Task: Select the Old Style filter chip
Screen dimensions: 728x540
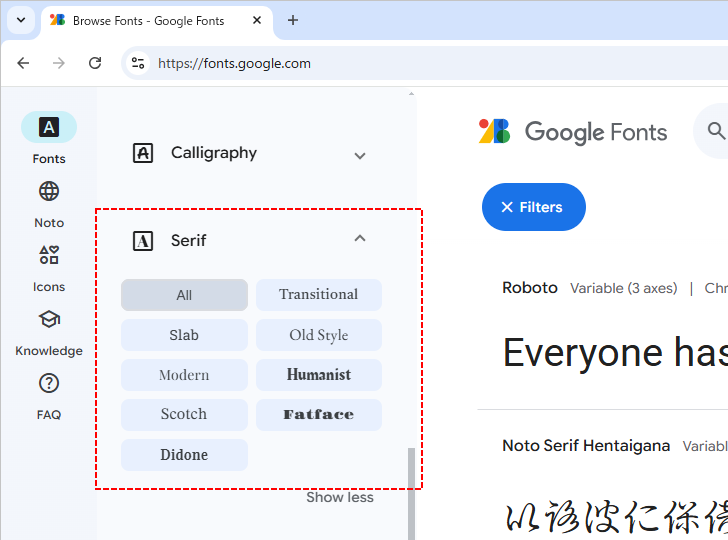Action: click(318, 335)
